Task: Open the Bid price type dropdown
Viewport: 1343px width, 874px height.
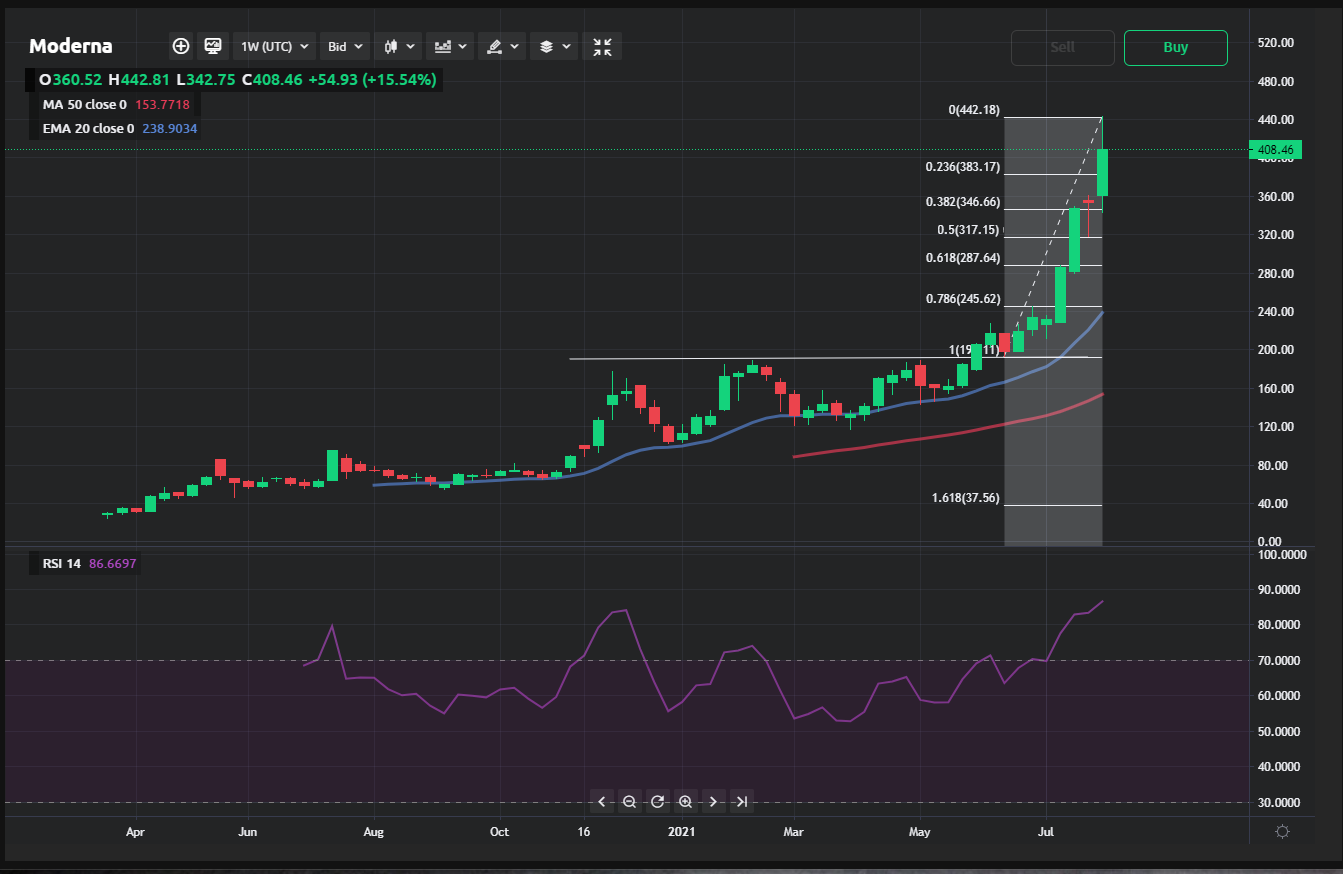Action: coord(345,46)
